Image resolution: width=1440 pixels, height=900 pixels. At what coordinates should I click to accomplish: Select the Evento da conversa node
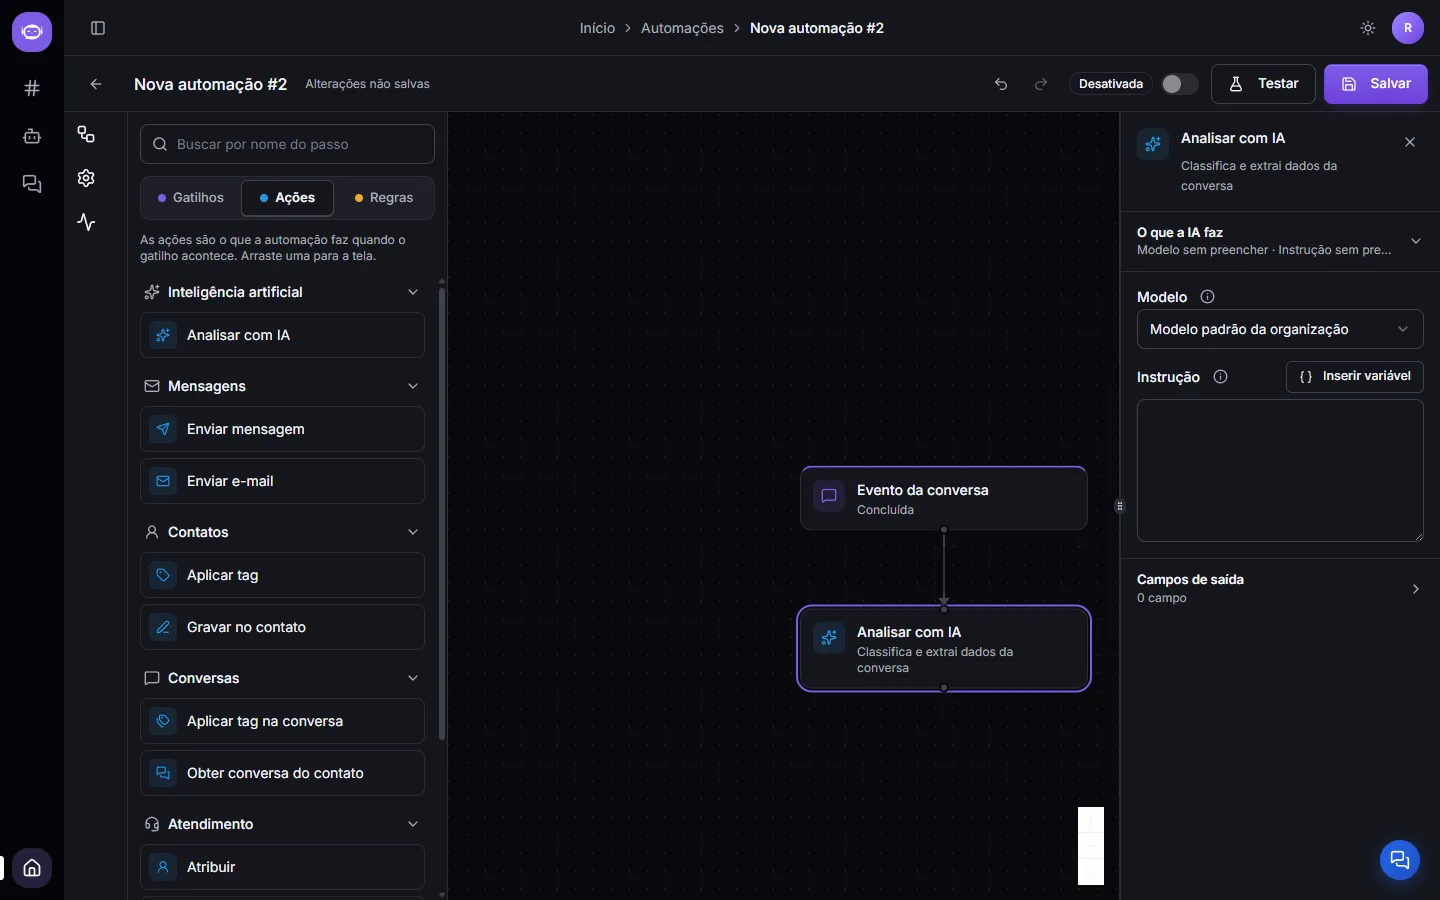point(944,498)
